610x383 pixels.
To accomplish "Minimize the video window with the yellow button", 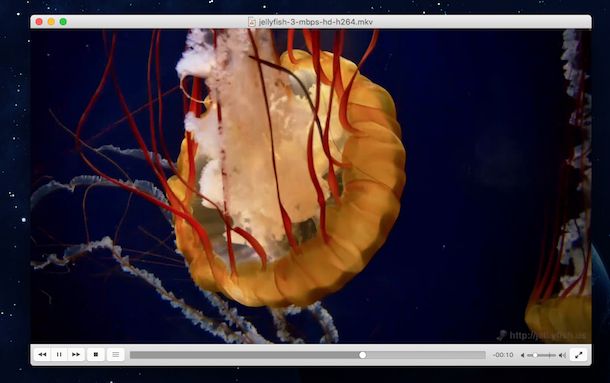I will point(51,22).
